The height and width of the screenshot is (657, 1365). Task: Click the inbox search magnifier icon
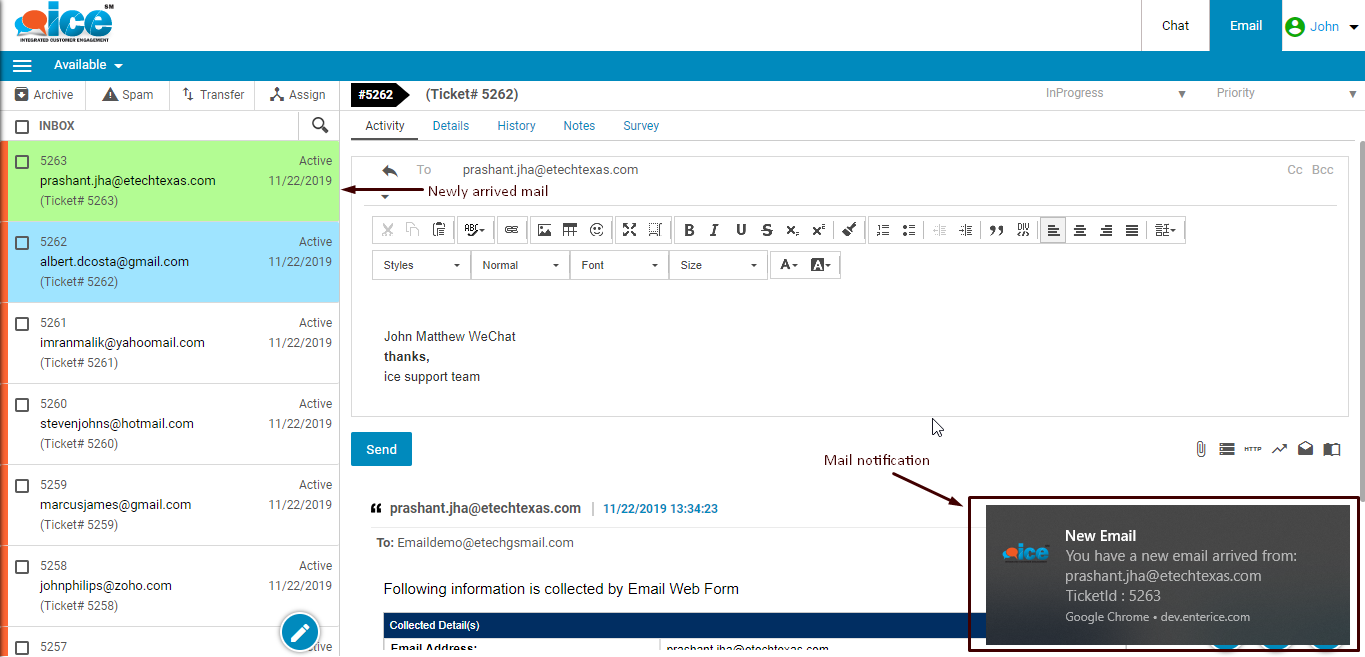pos(320,126)
